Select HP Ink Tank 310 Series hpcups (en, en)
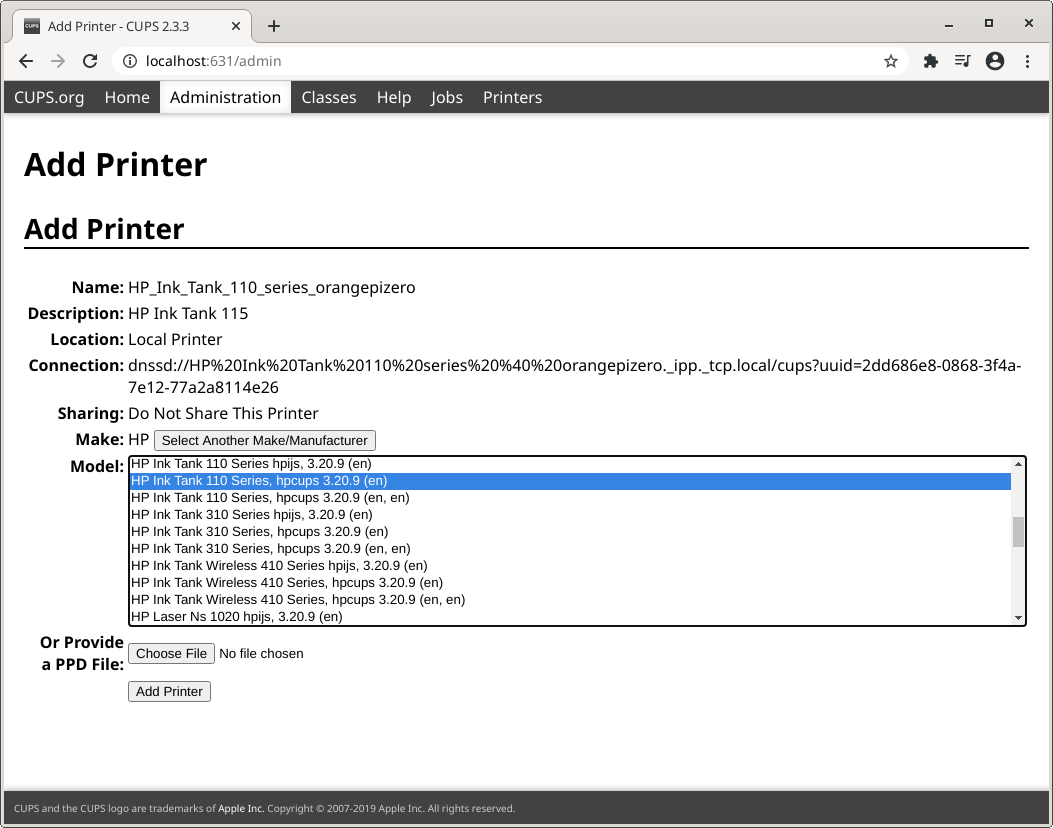Image resolution: width=1053 pixels, height=828 pixels. click(x=570, y=549)
